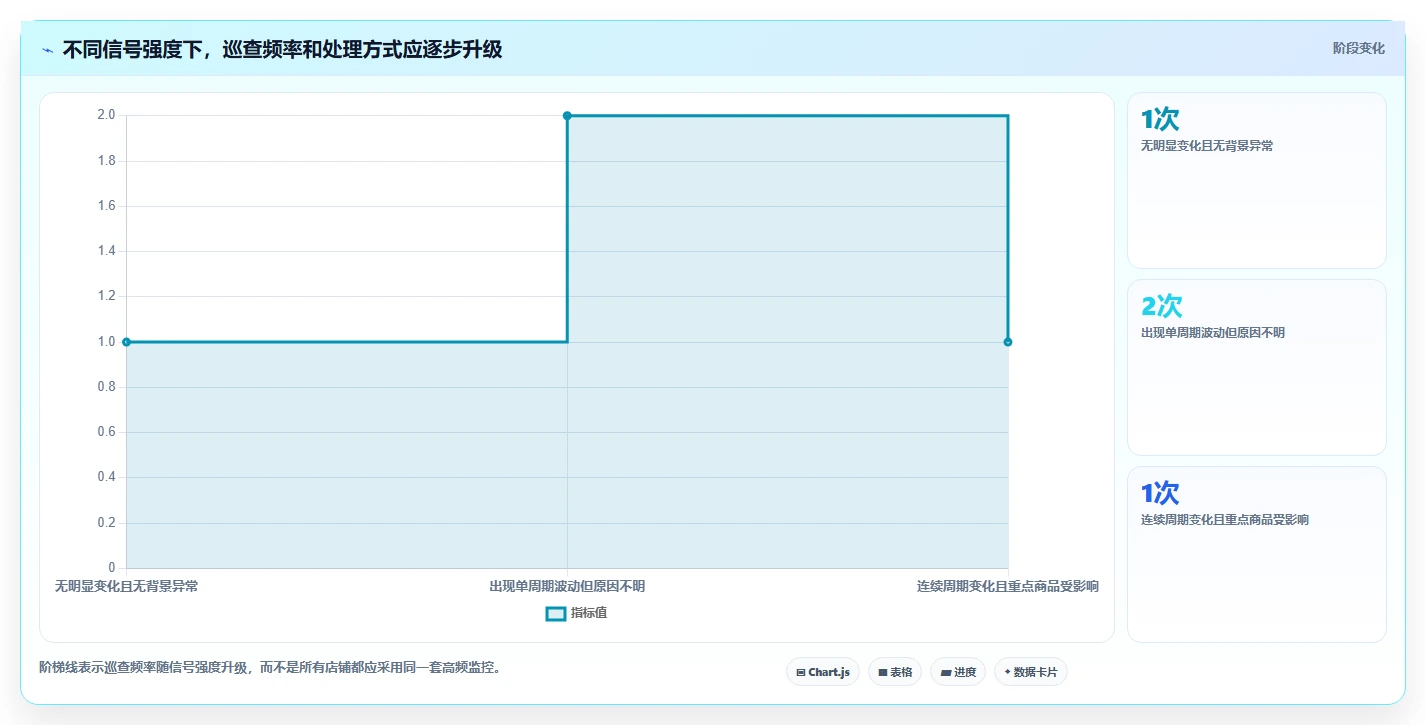Click the first data point at value 1.0
The width and height of the screenshot is (1426, 725).
pos(126,342)
